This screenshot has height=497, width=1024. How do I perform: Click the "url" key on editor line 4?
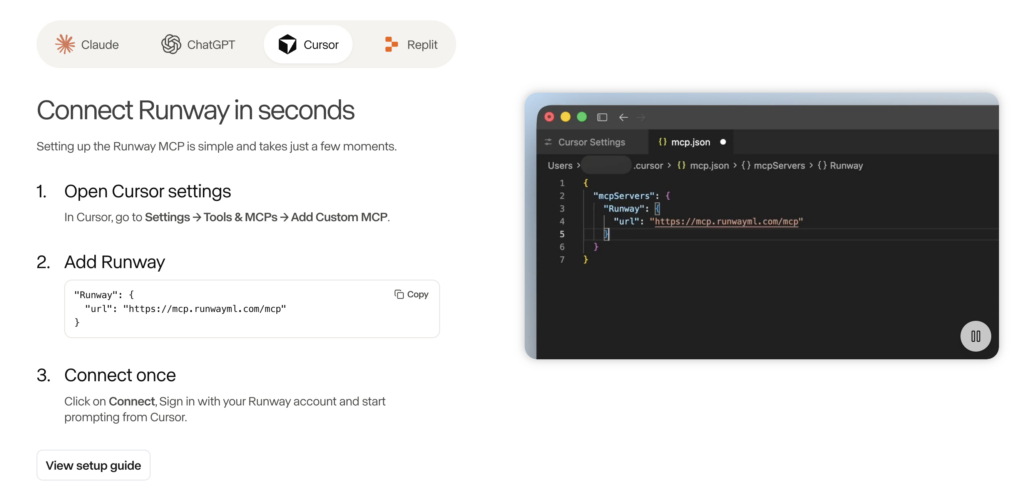(626, 221)
